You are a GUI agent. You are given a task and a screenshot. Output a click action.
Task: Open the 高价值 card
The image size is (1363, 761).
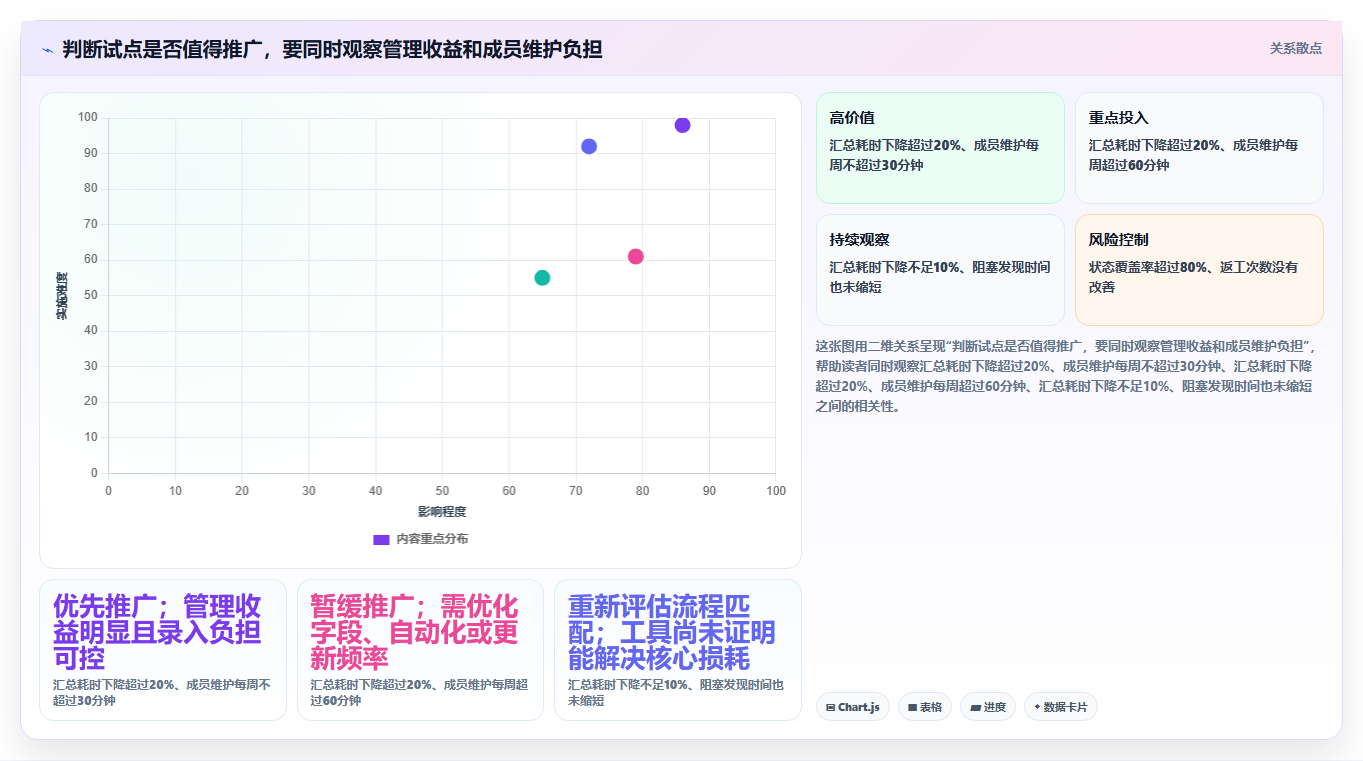940,148
